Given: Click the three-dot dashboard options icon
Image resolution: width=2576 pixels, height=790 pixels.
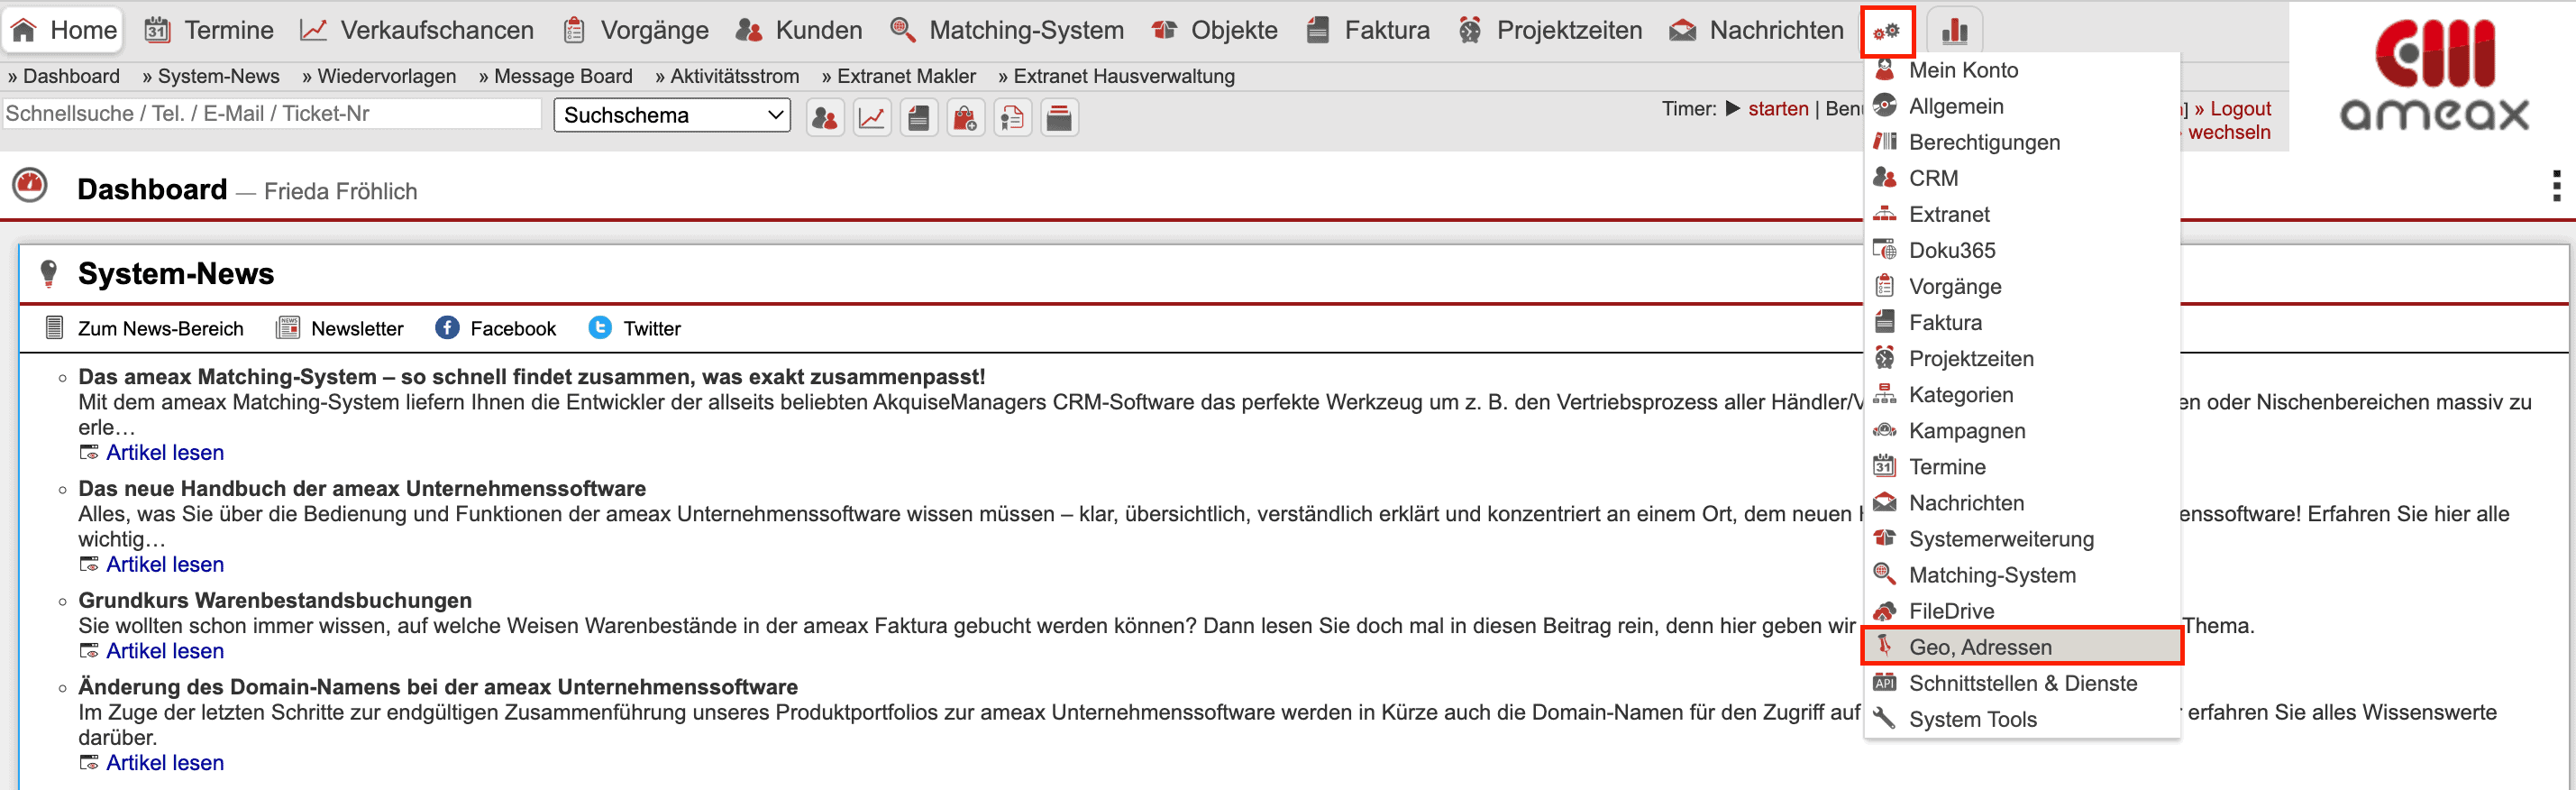Looking at the screenshot, I should 2556,186.
